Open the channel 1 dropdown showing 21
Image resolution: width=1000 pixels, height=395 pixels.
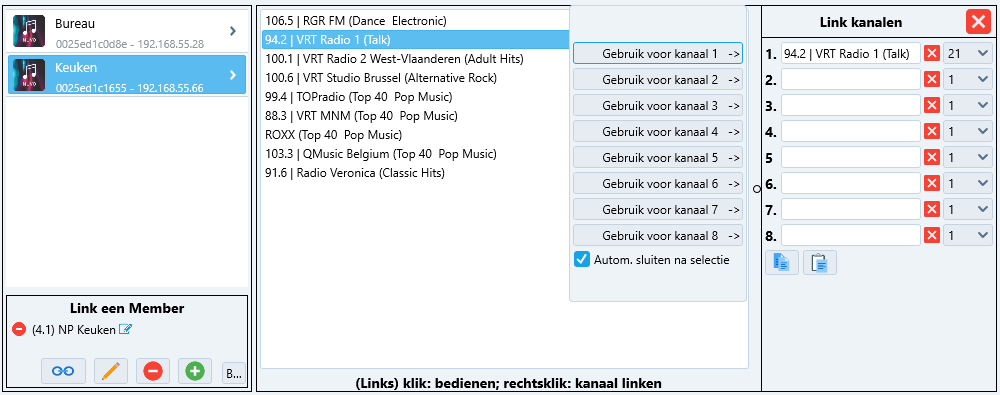point(967,54)
